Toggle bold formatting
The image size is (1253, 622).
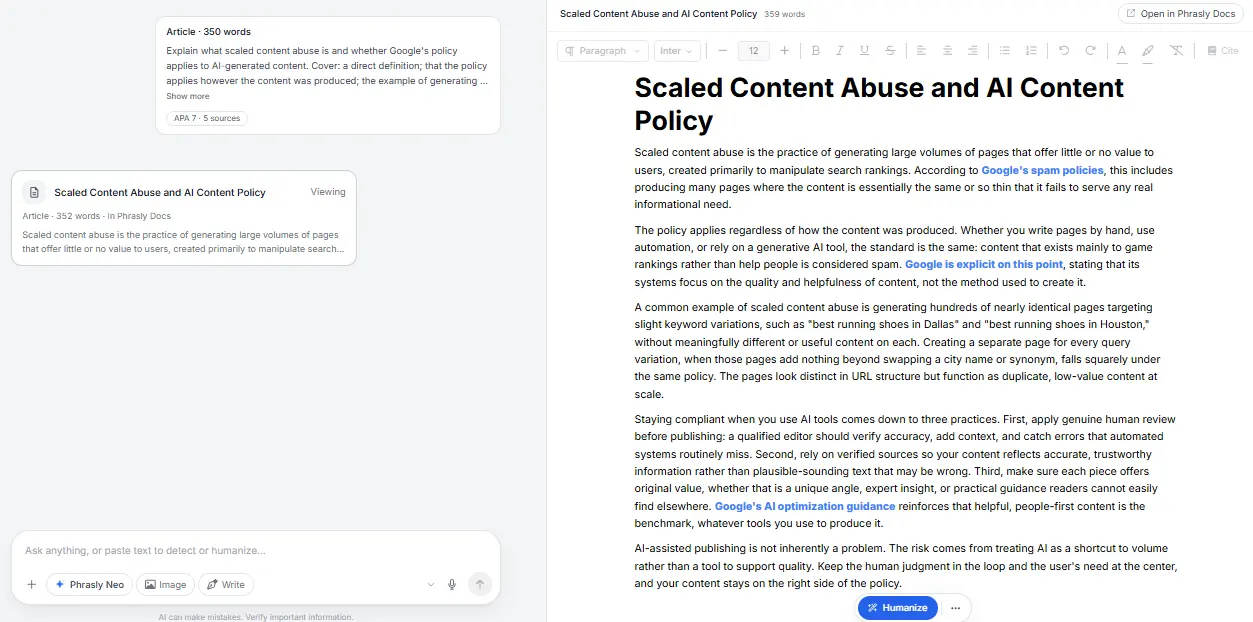(x=815, y=51)
